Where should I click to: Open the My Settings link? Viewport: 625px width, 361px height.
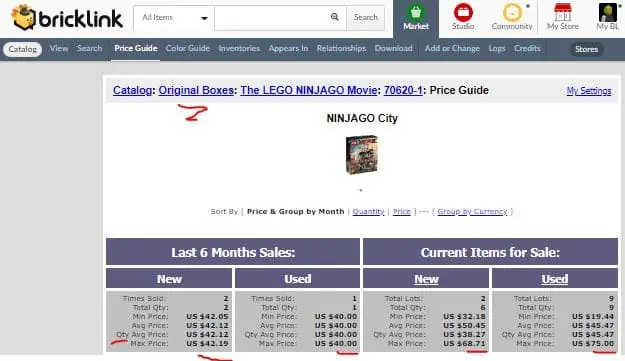point(589,91)
